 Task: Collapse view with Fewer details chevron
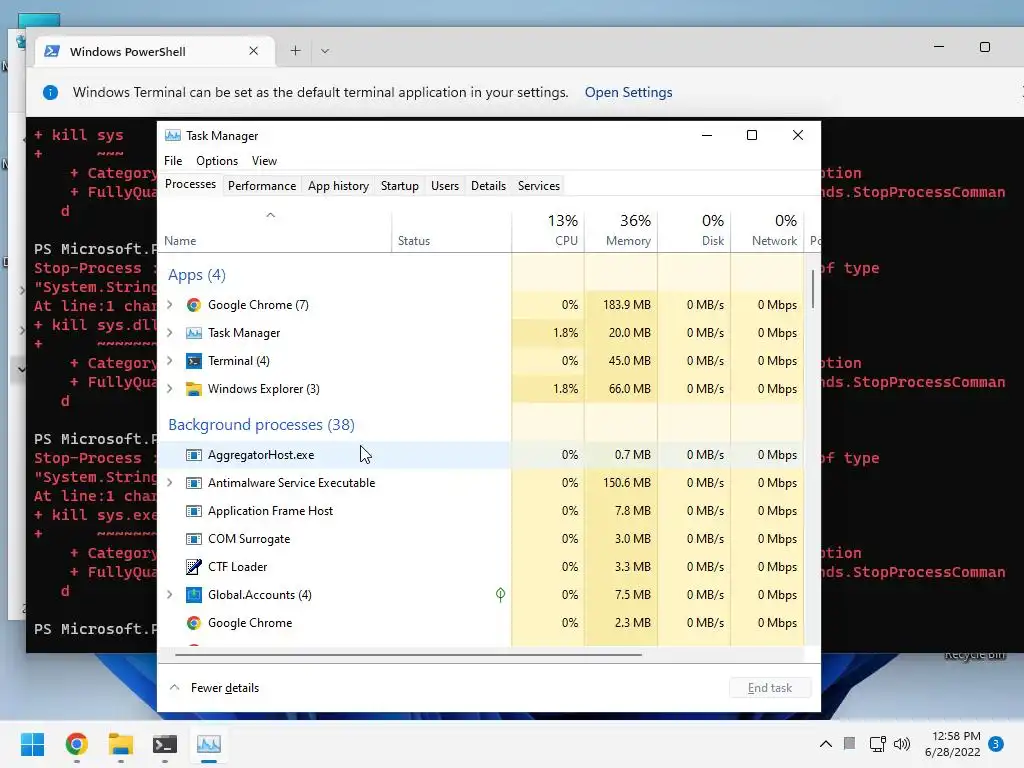(174, 688)
